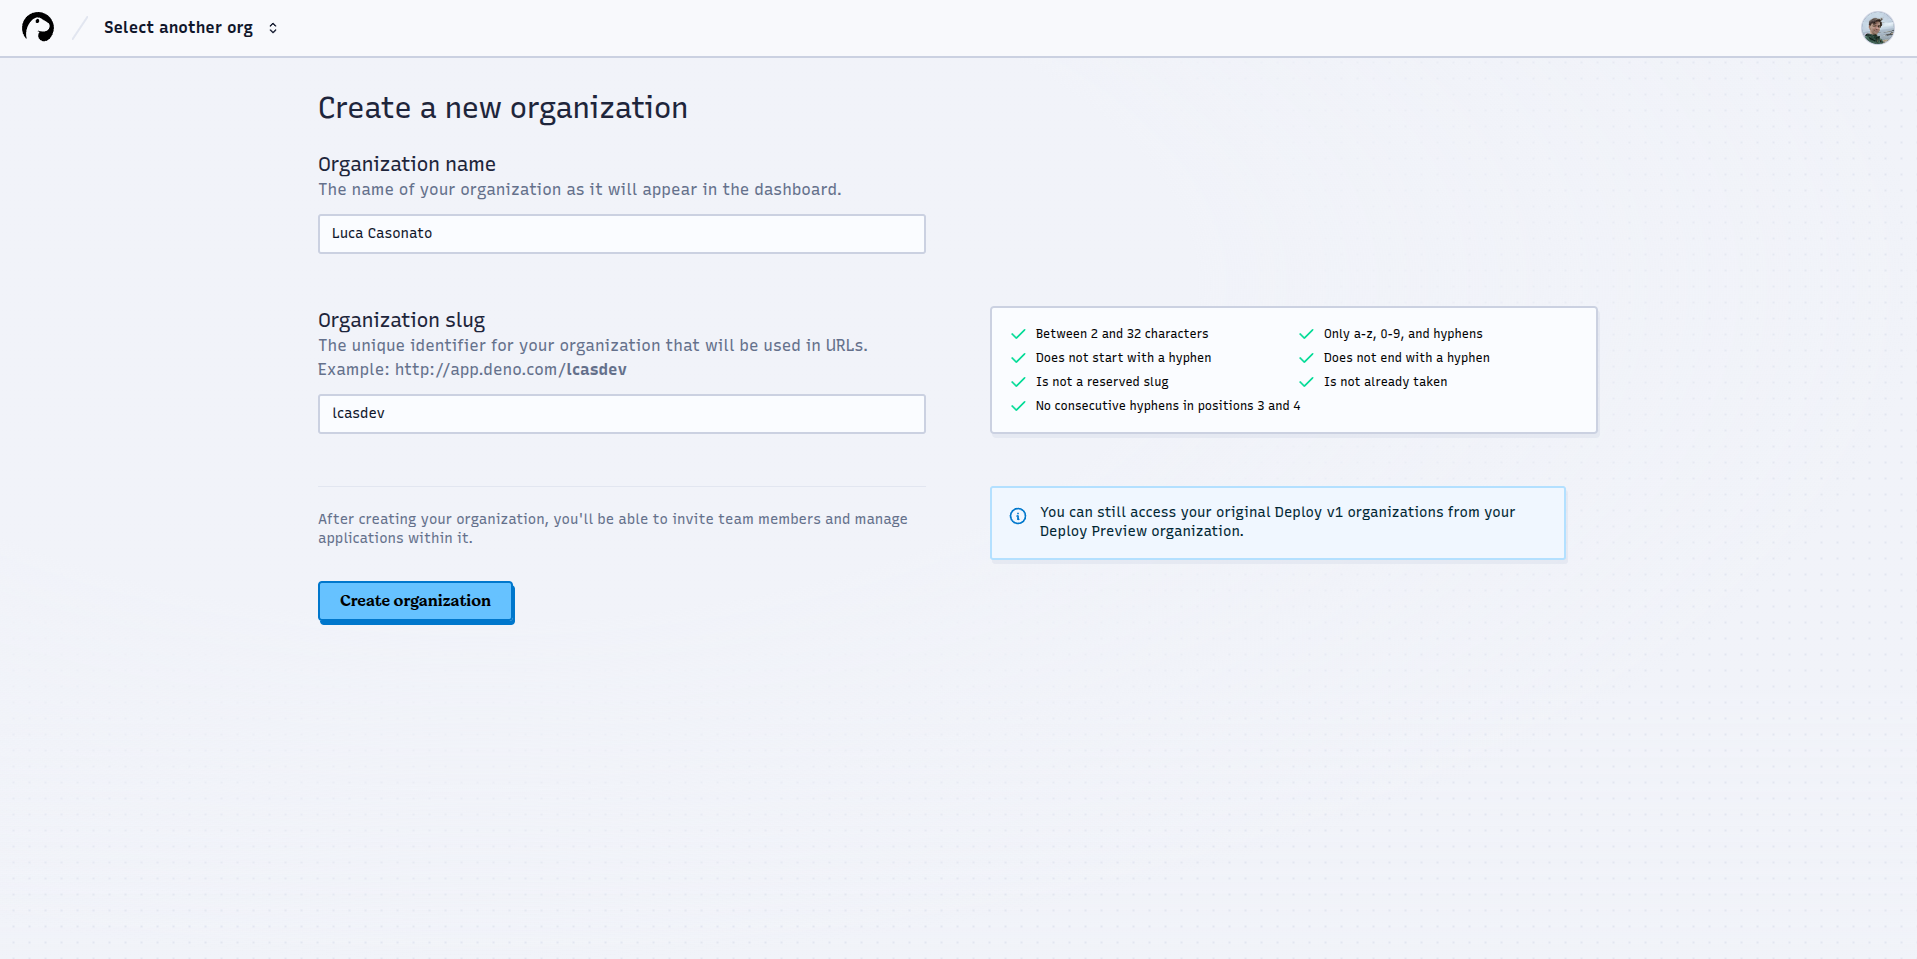The width and height of the screenshot is (1917, 959).
Task: Click the slug validation rules panel
Action: tap(1293, 369)
